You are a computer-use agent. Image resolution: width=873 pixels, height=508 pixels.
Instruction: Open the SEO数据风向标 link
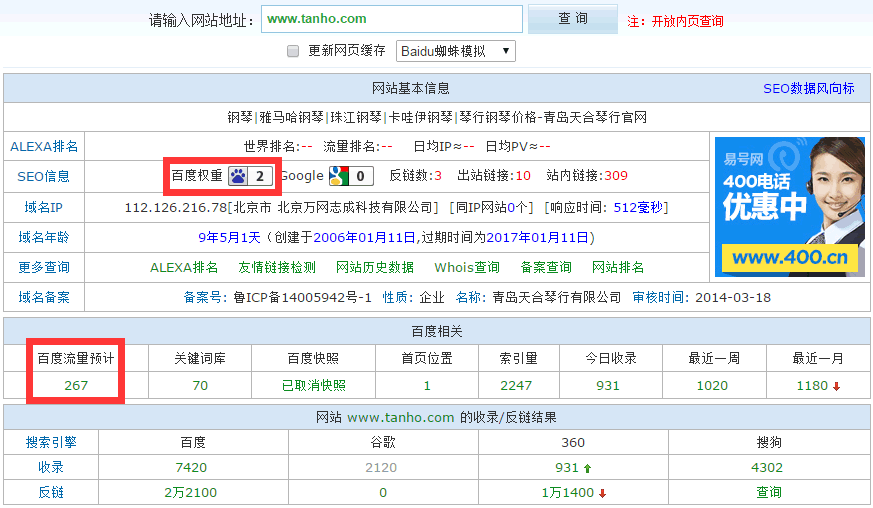tap(808, 89)
